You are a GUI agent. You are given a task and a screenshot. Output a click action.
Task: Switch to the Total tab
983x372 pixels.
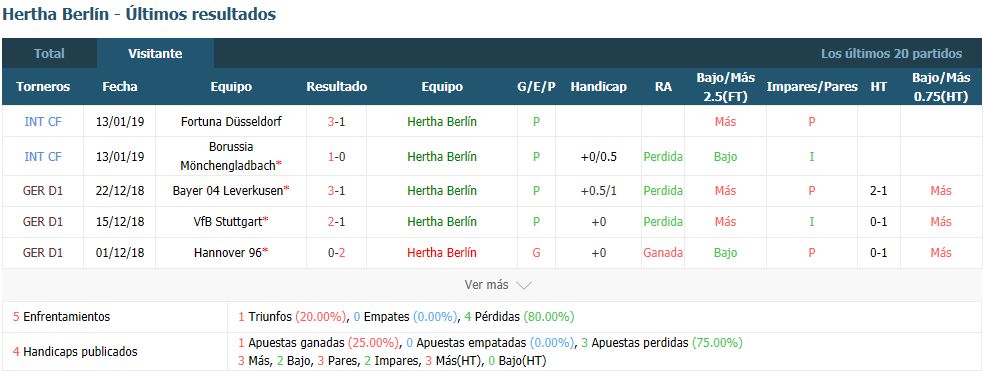(49, 53)
